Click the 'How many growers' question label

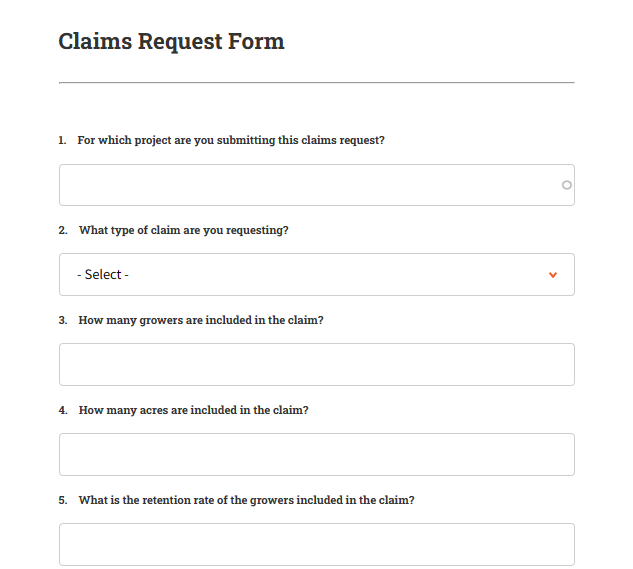(x=201, y=320)
